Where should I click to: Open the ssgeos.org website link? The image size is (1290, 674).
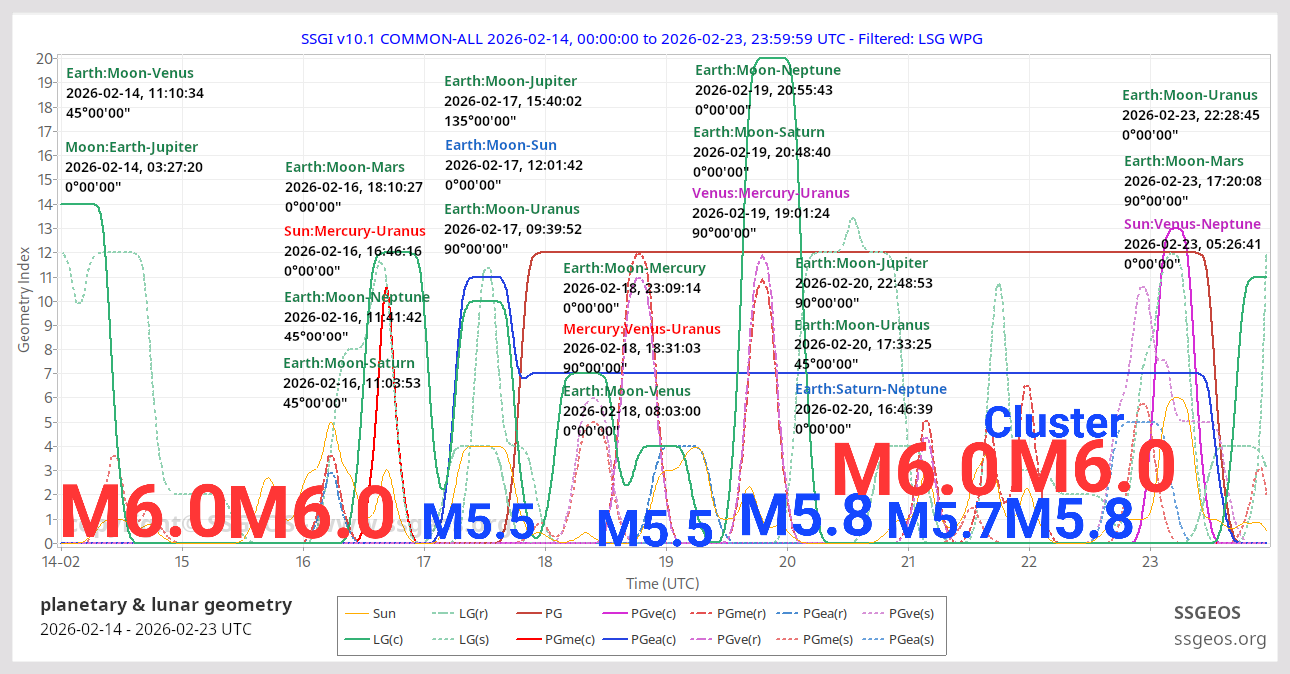[x=1221, y=638]
